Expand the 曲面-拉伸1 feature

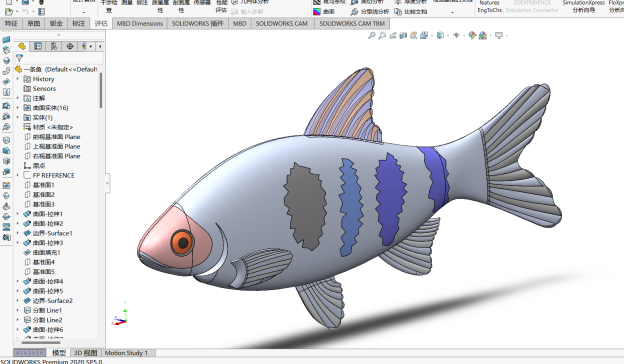click(18, 214)
